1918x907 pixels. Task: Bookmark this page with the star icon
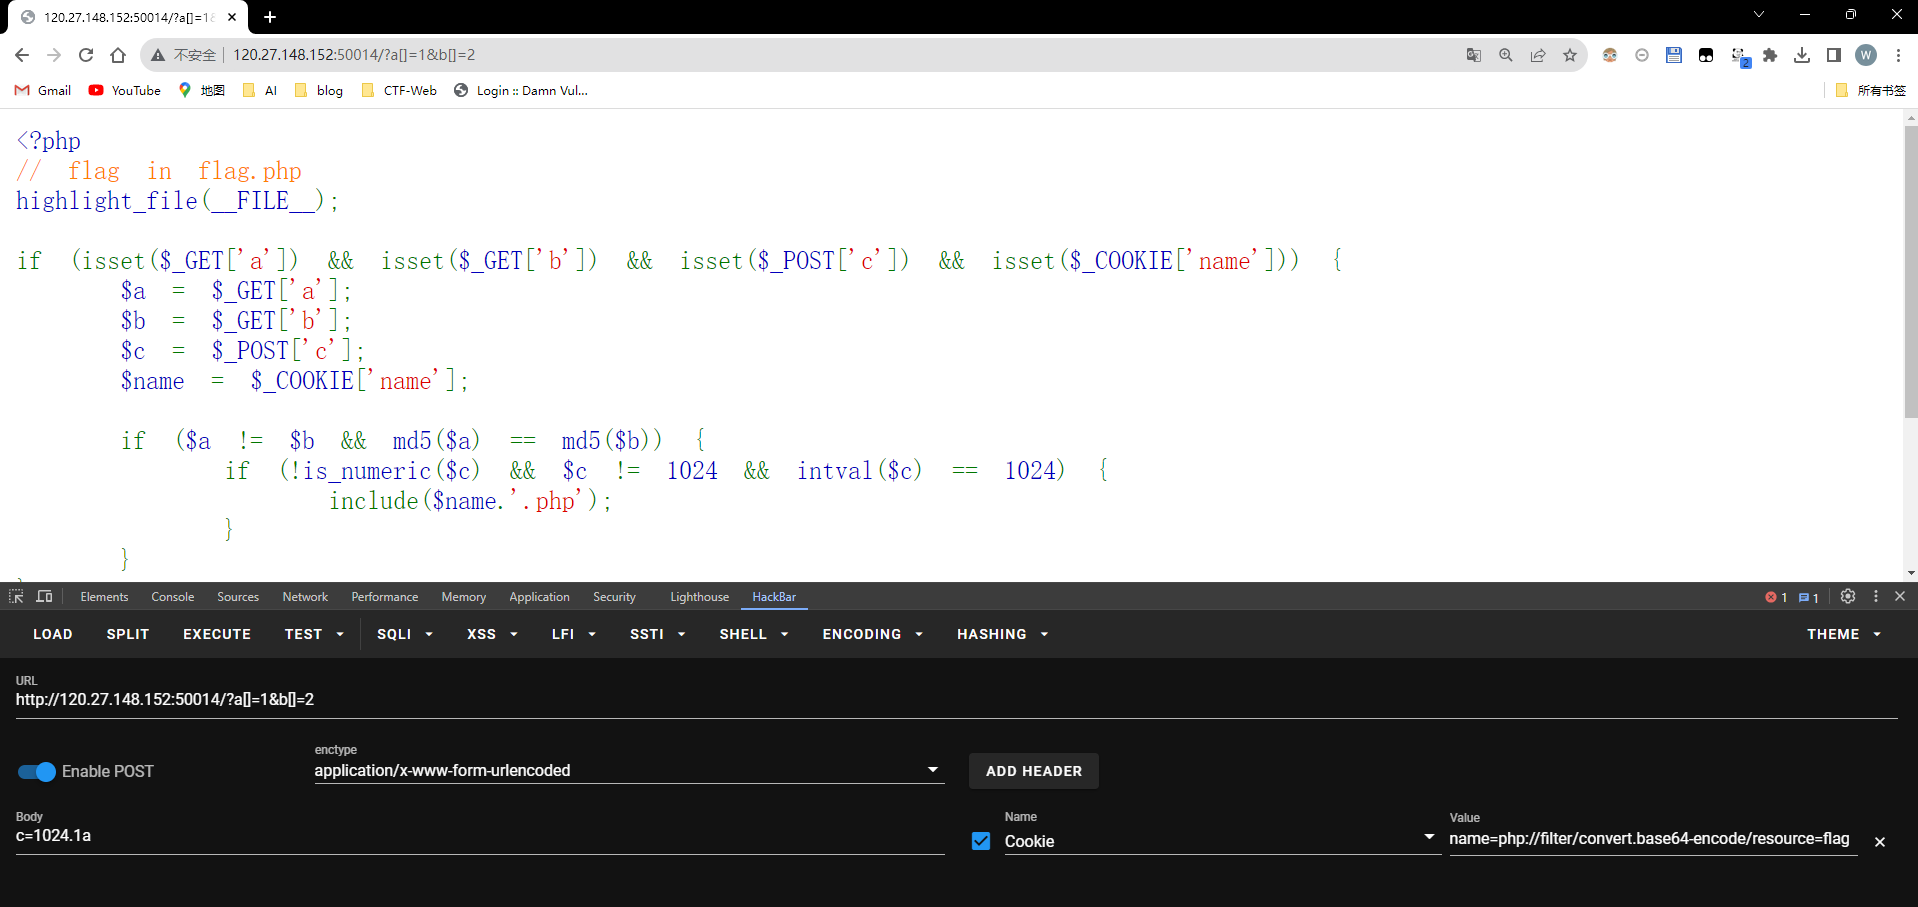point(1570,55)
